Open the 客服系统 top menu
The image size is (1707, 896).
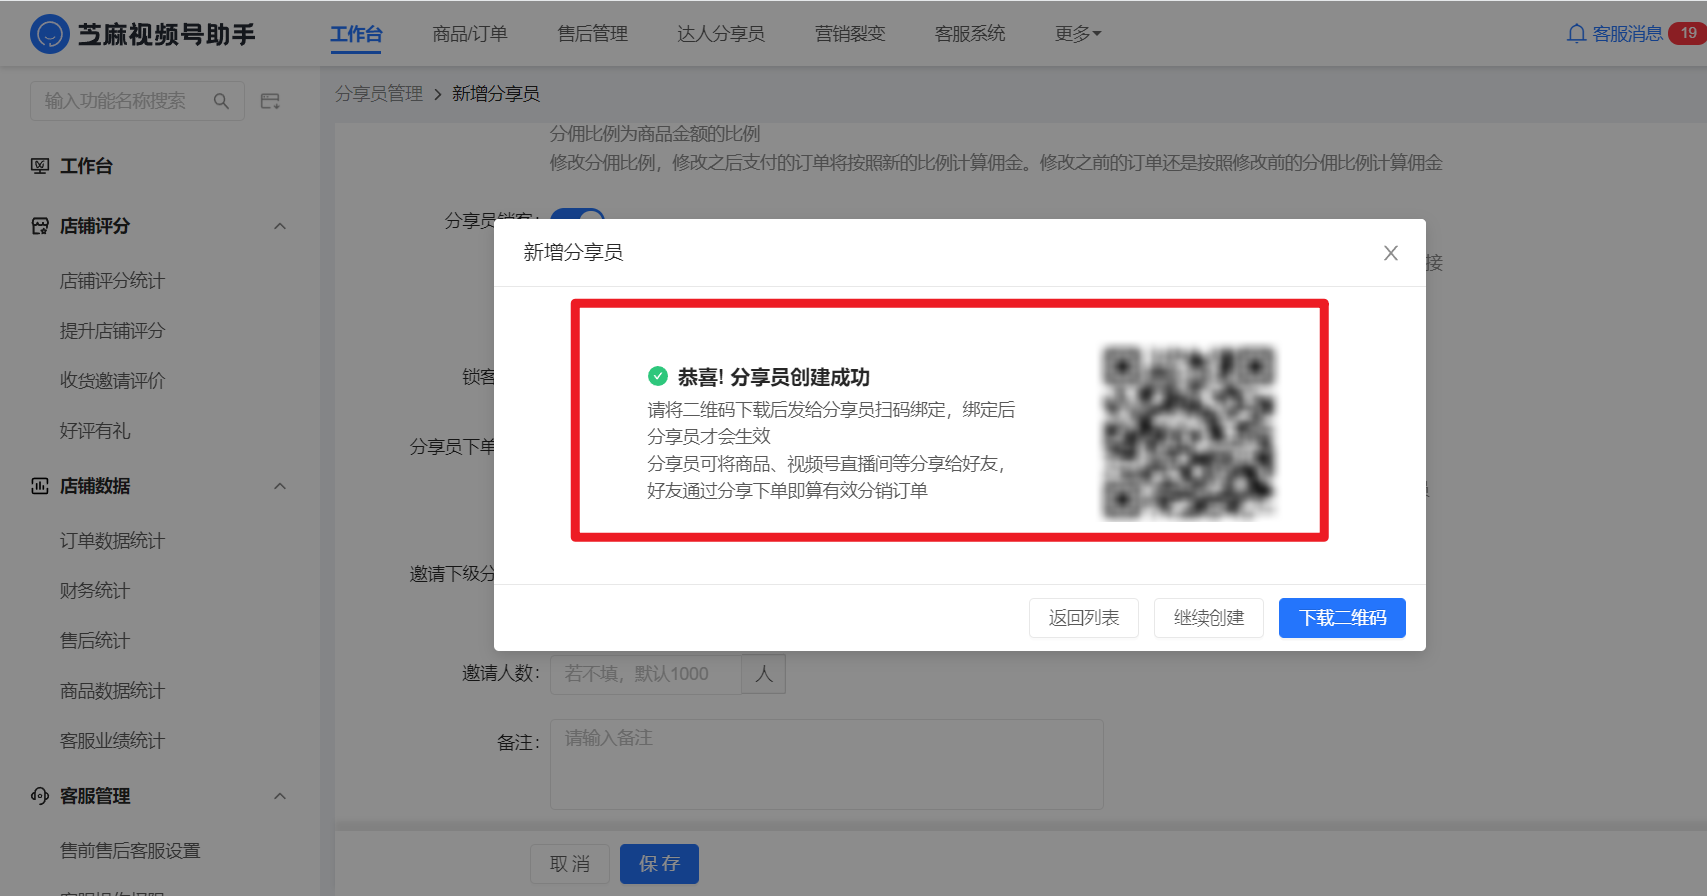pos(970,34)
